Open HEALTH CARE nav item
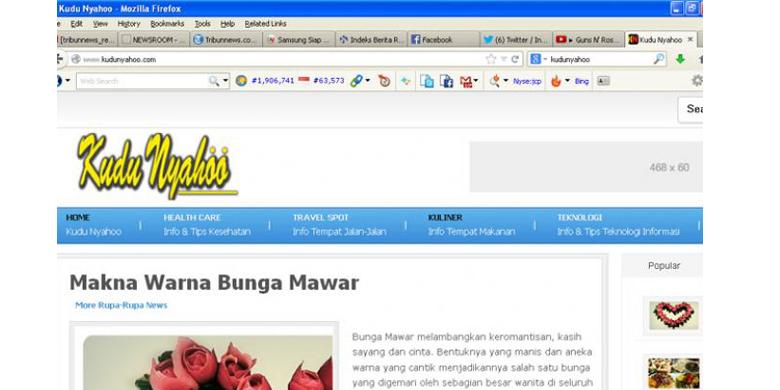The height and width of the screenshot is (390, 780). coord(207,225)
